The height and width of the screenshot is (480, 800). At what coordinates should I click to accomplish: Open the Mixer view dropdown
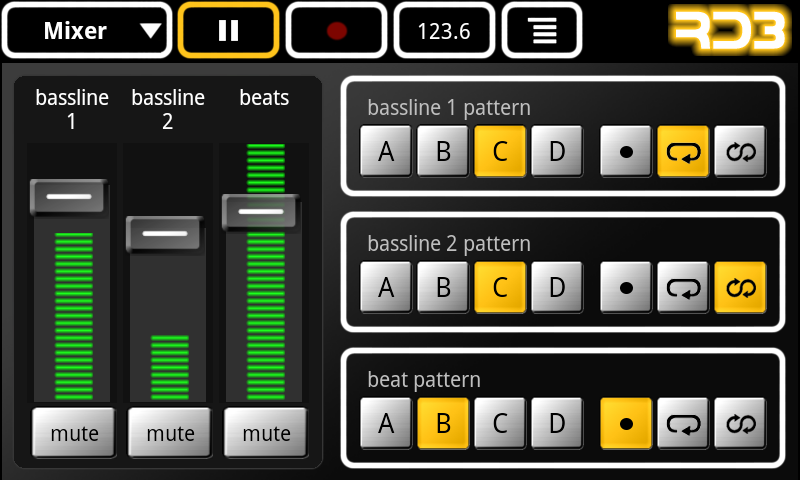pos(87,31)
